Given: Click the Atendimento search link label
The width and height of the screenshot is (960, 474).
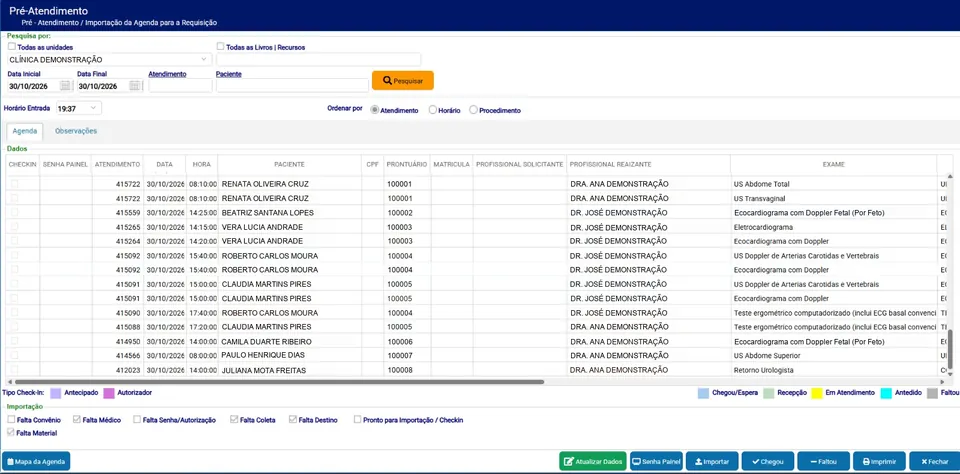Looking at the screenshot, I should tap(167, 73).
